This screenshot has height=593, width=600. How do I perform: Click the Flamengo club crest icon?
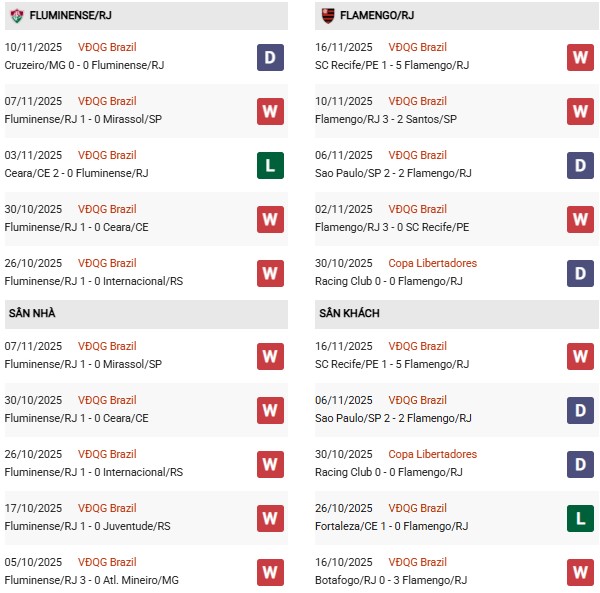click(327, 16)
